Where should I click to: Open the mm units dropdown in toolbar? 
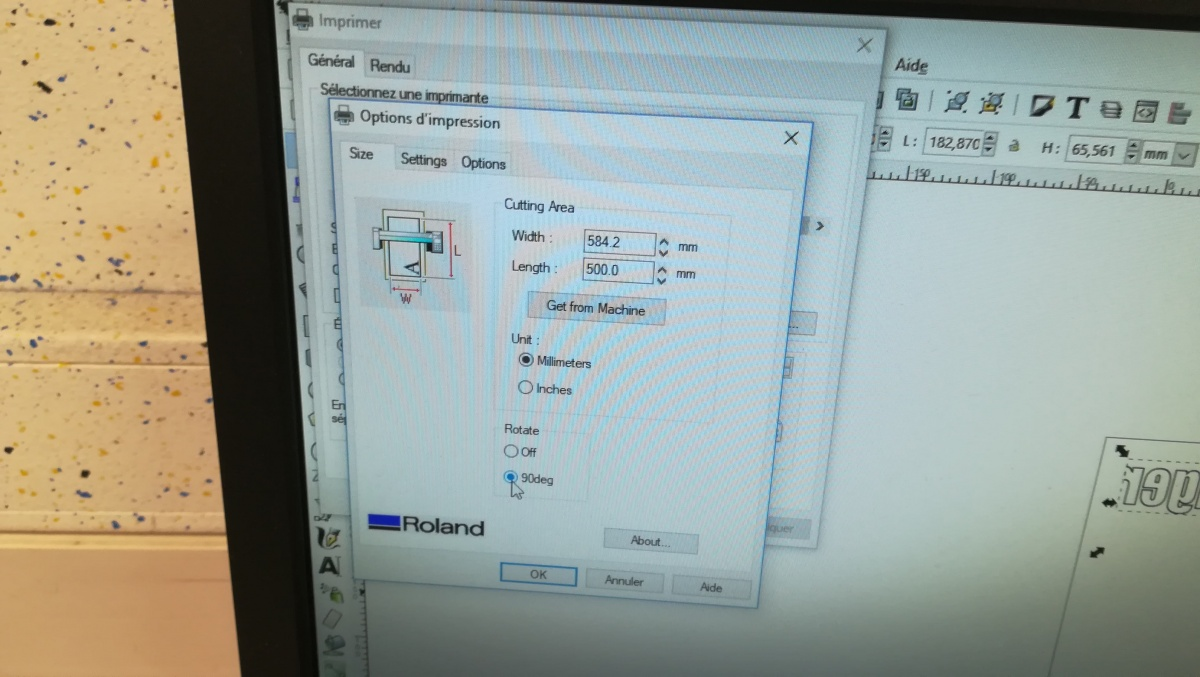point(1185,155)
